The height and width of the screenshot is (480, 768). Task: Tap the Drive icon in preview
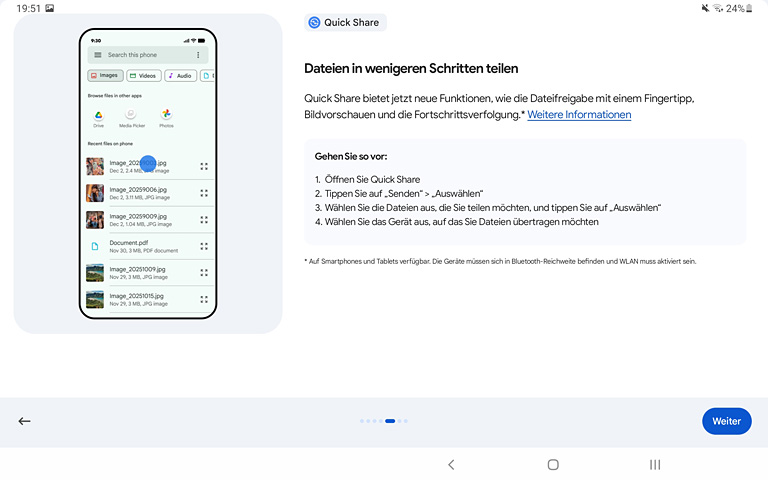99,116
